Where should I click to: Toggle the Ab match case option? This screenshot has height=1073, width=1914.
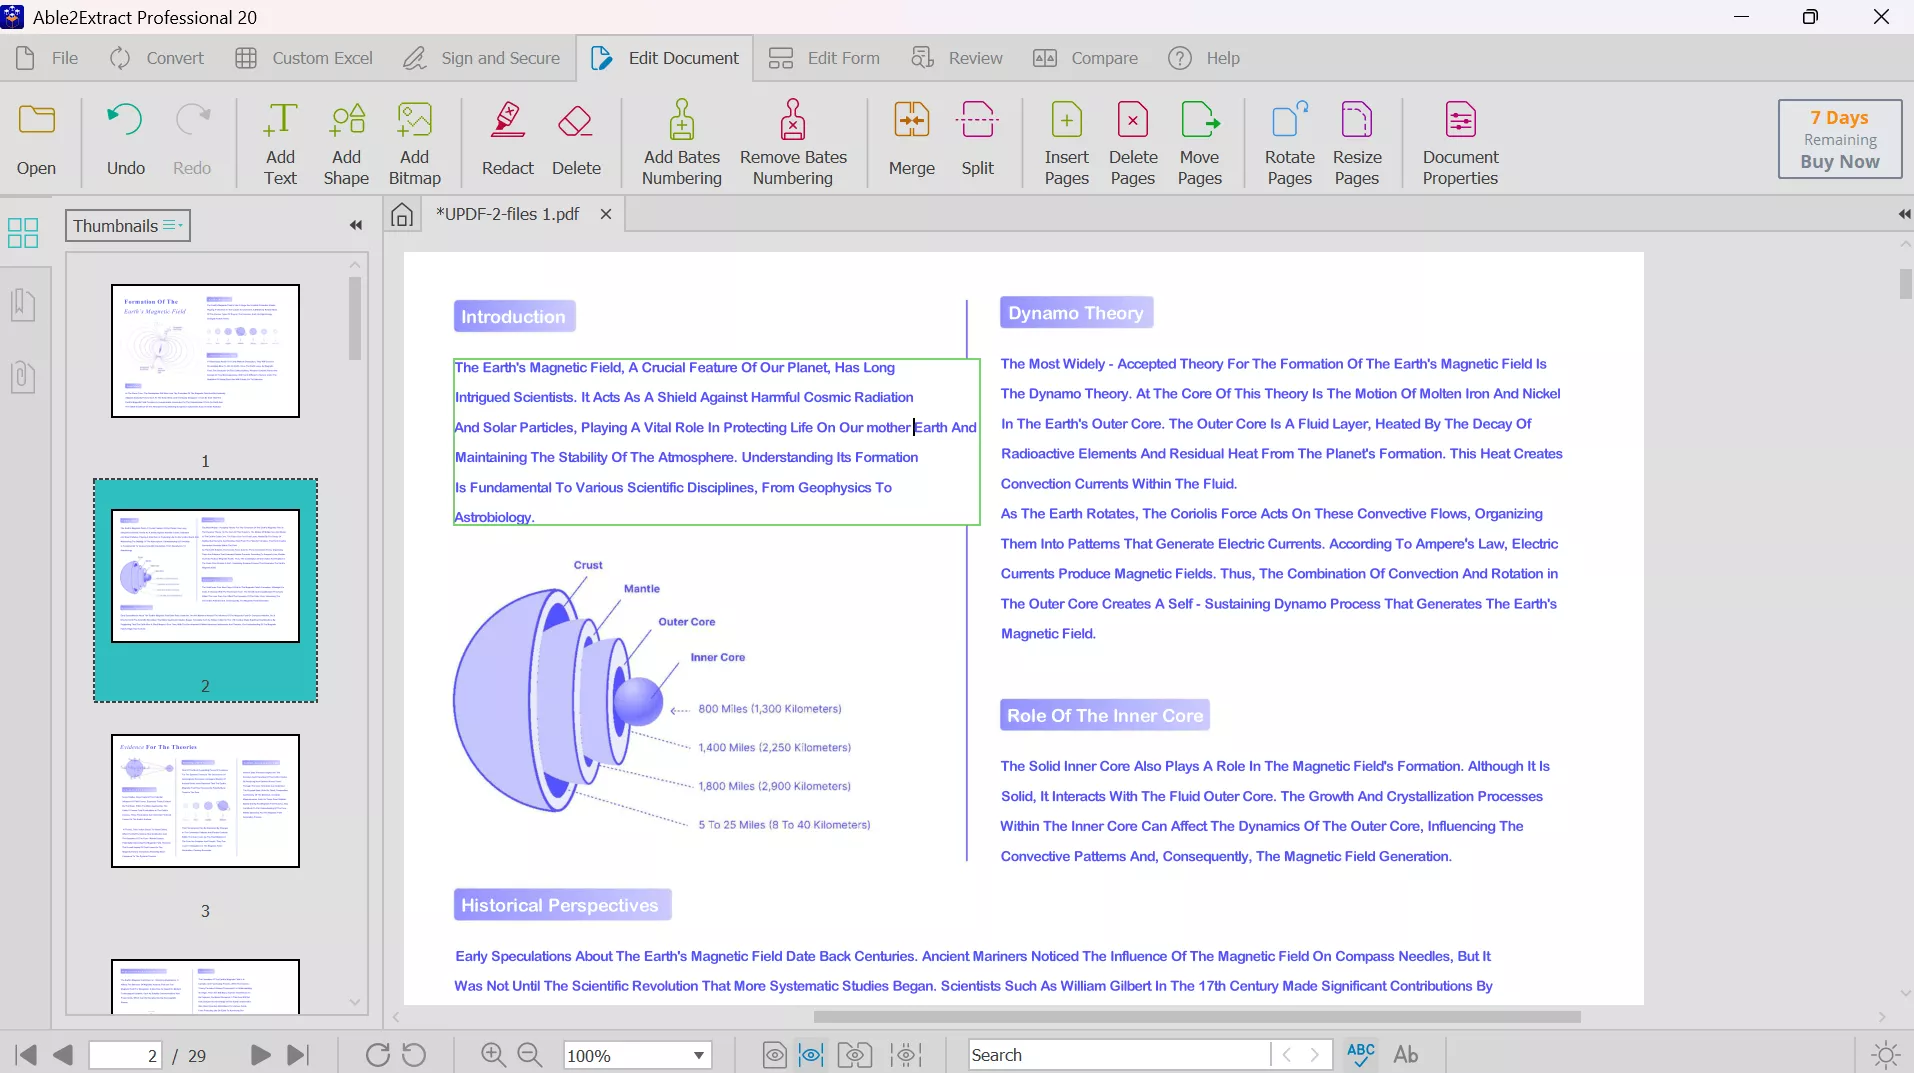click(1405, 1054)
